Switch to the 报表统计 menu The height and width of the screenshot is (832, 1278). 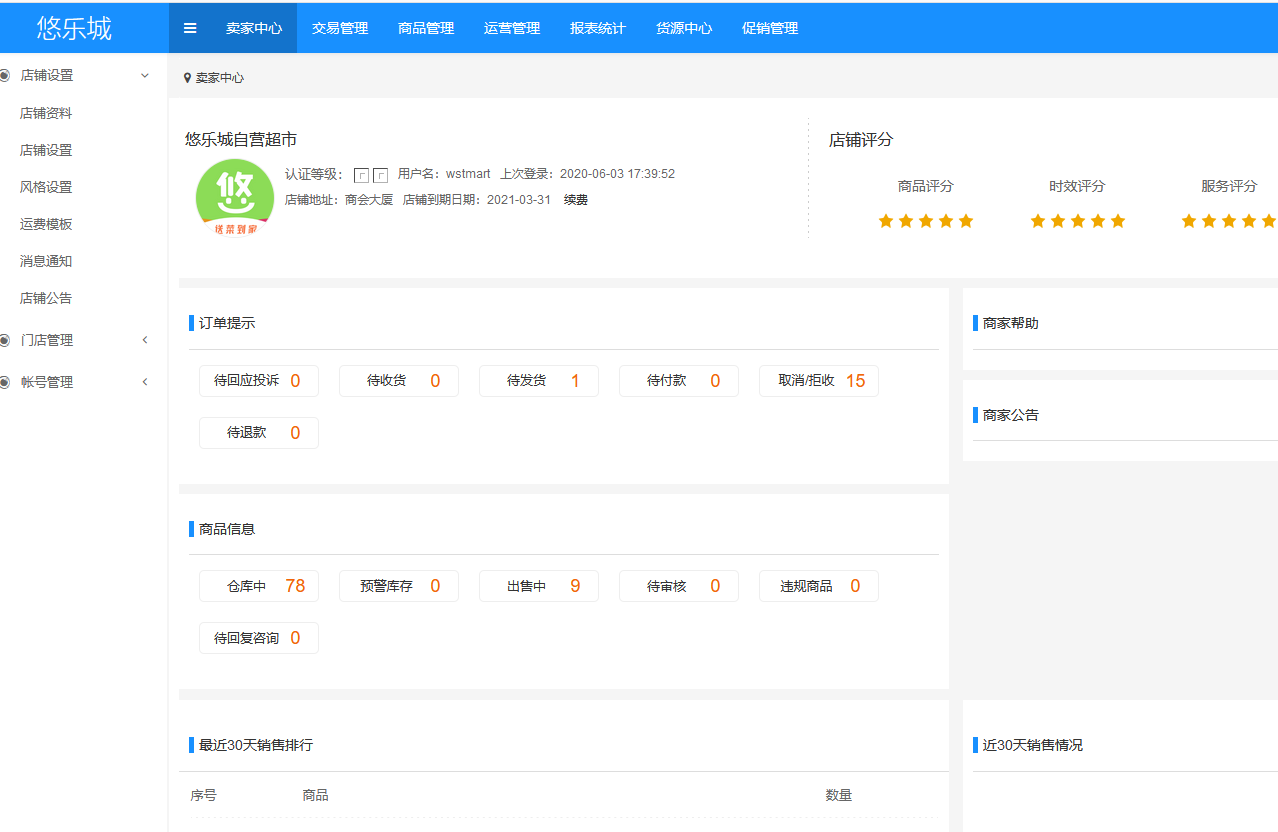tap(597, 28)
